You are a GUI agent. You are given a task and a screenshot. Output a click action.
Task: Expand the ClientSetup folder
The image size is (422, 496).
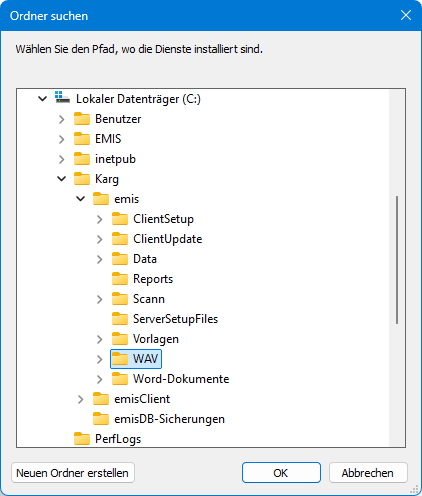click(100, 219)
